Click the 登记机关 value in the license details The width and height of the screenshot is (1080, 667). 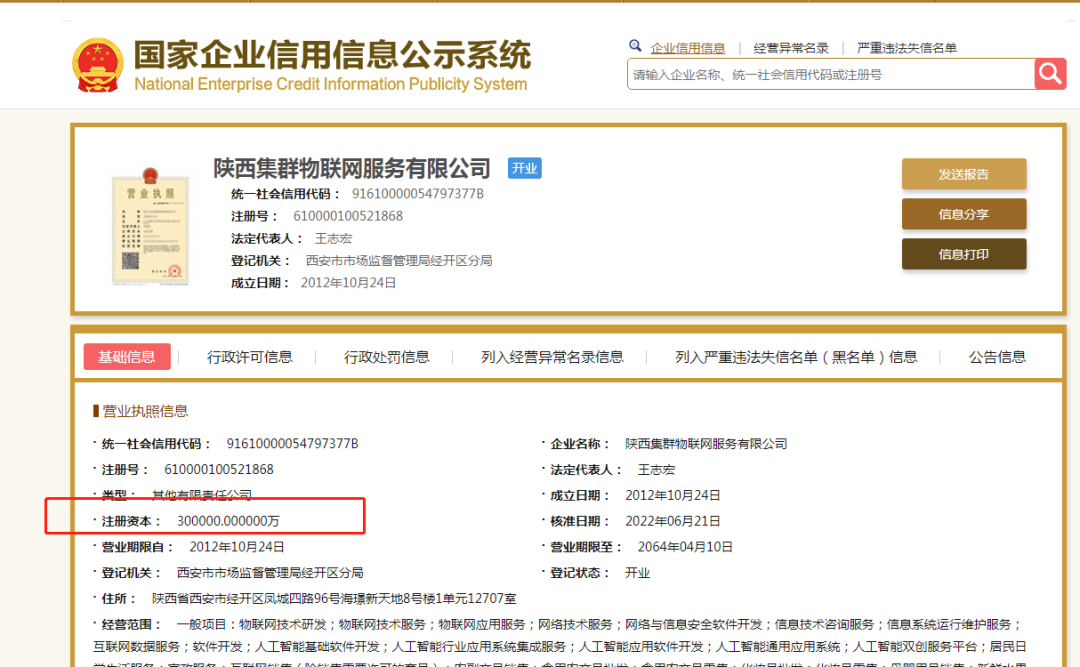[270, 573]
